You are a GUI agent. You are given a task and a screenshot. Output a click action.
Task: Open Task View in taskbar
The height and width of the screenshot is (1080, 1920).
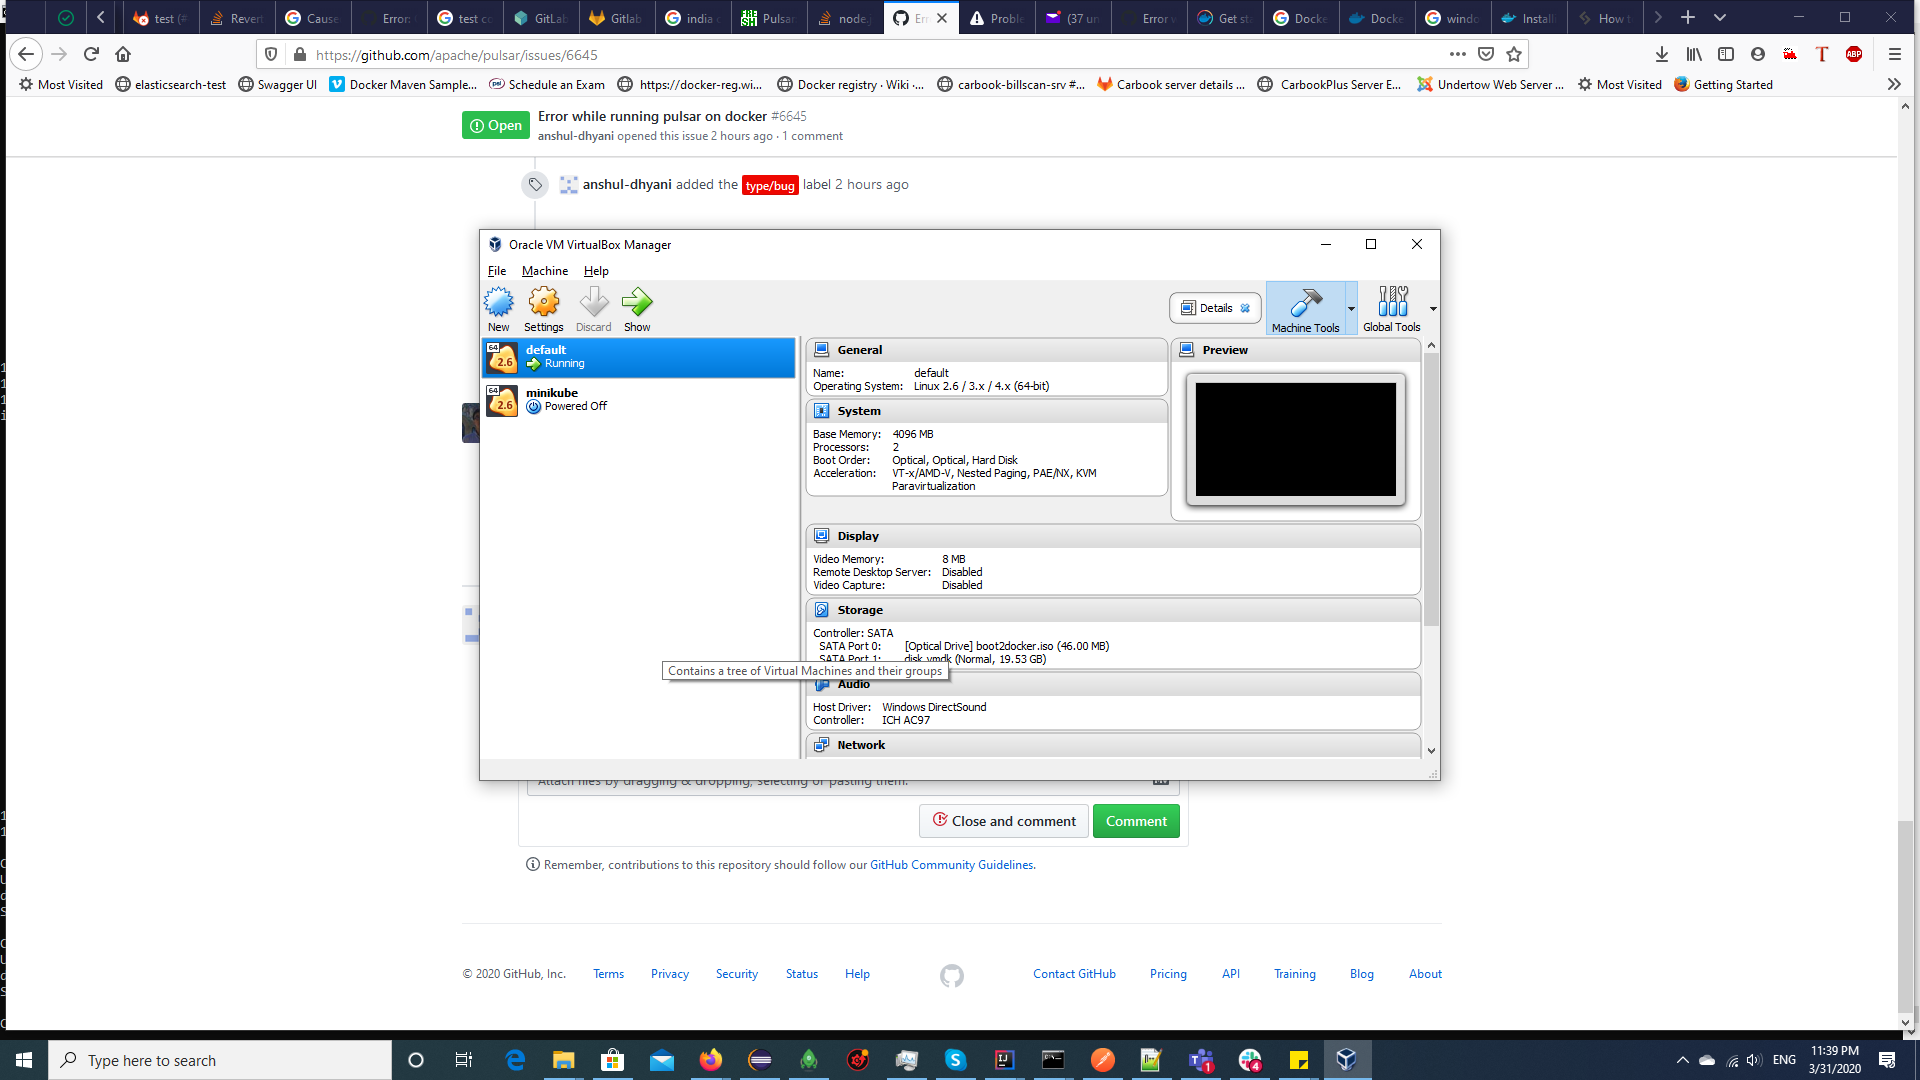click(x=464, y=1060)
